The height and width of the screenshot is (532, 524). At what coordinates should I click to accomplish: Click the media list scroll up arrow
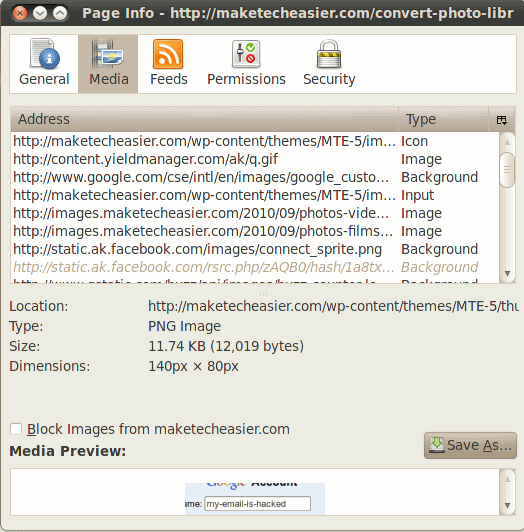507,142
